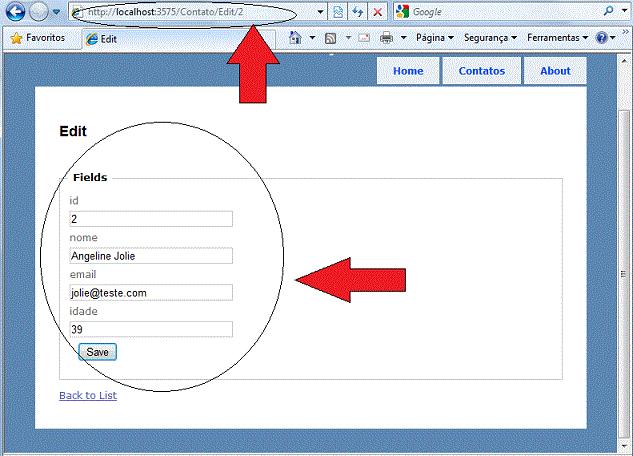Open search provider dropdown arrow
Image resolution: width=633 pixels, height=456 pixels.
[625, 11]
